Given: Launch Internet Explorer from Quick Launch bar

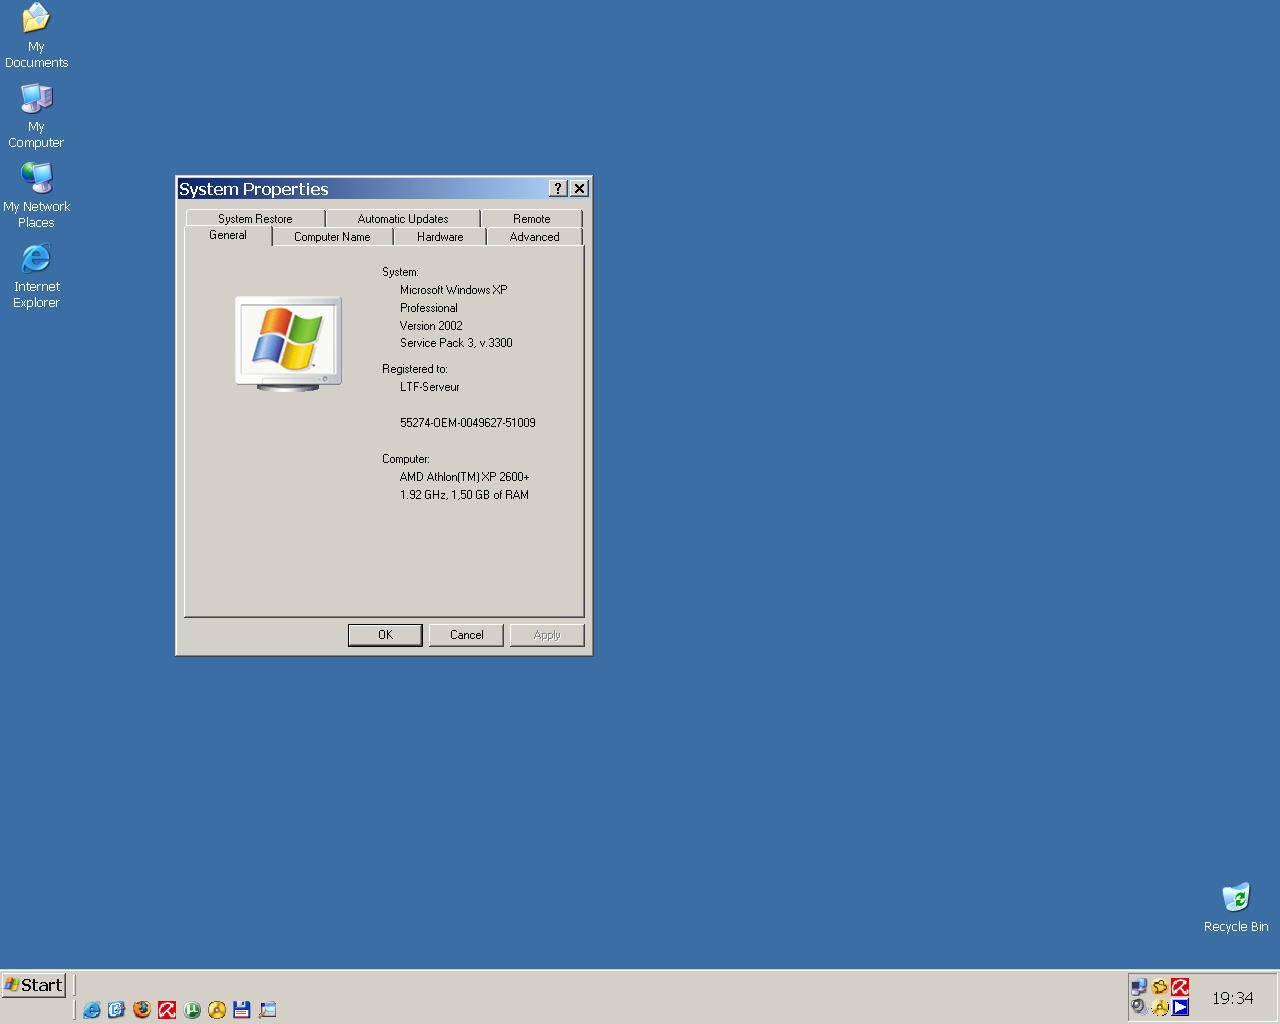Looking at the screenshot, I should [92, 1010].
